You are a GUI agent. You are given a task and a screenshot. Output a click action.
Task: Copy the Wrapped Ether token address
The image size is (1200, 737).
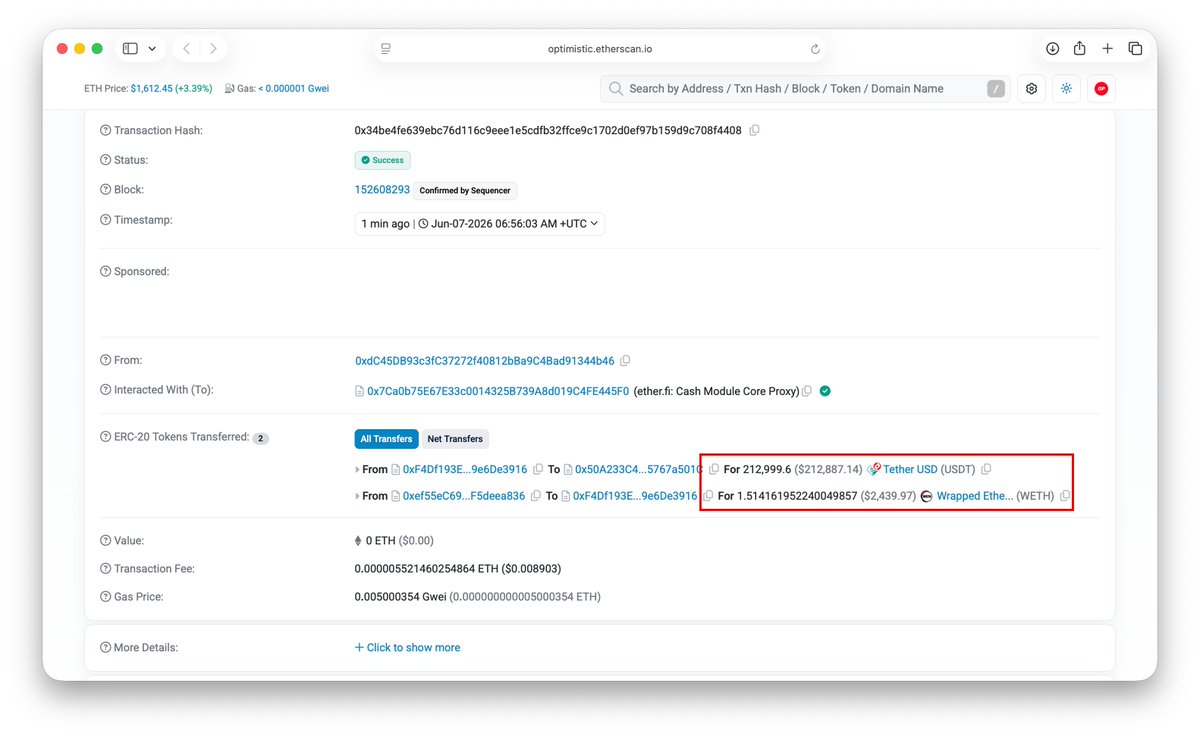click(x=1065, y=496)
